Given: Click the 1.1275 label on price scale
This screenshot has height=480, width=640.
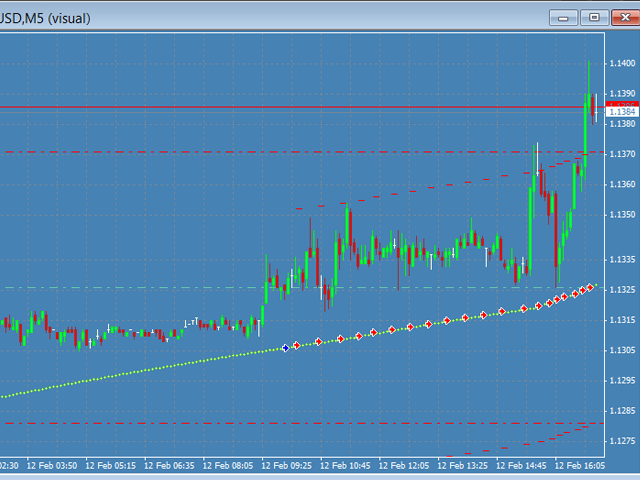Looking at the screenshot, I should click(621, 441).
